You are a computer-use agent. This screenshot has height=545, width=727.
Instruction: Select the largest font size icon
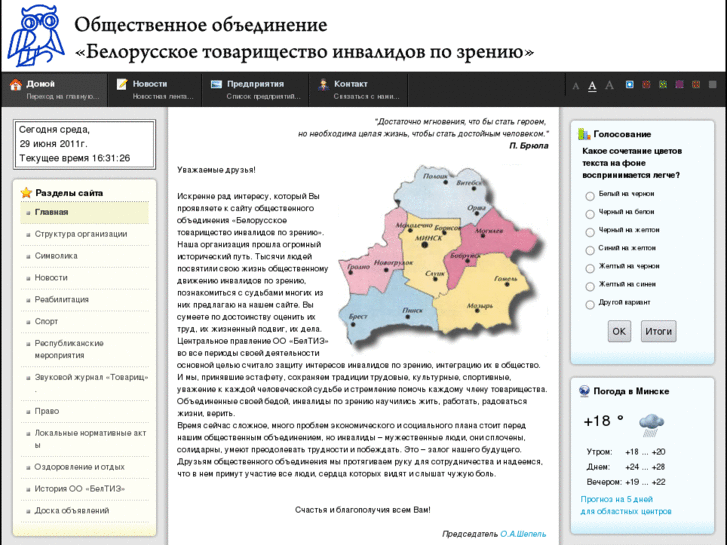coord(609,86)
